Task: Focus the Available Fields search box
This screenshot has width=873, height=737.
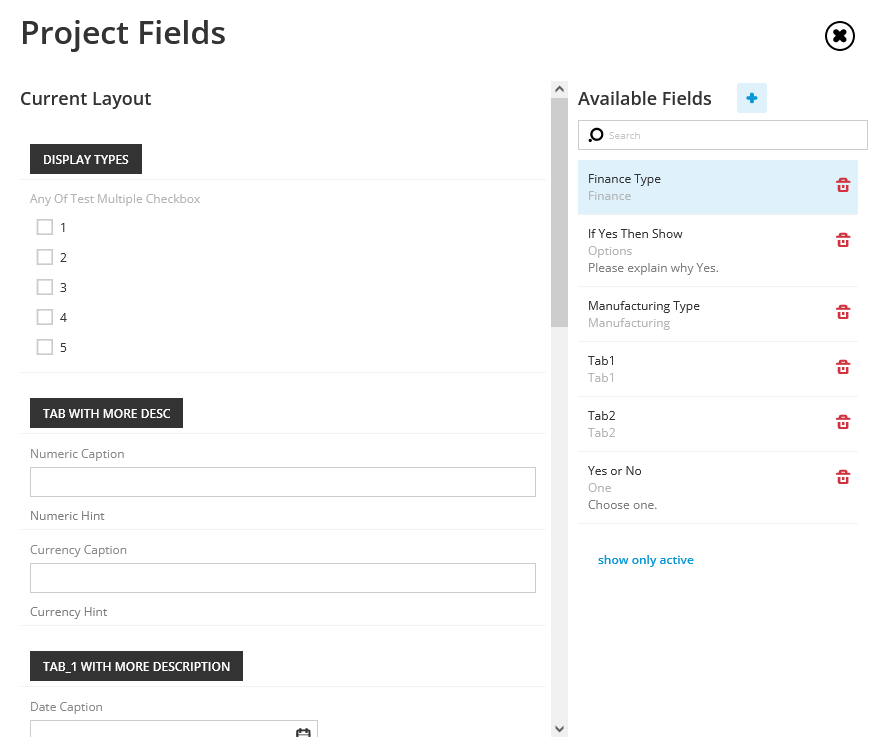Action: click(x=723, y=135)
